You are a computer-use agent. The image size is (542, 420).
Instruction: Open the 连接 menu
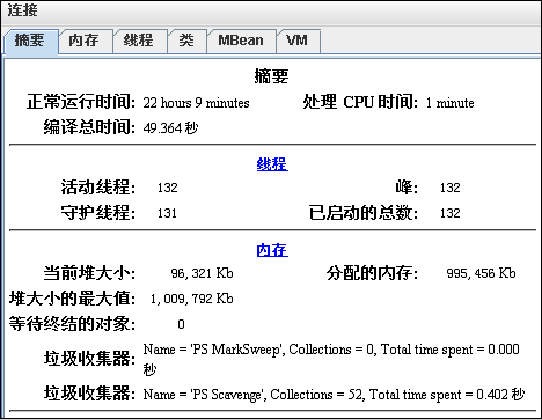pos(22,10)
